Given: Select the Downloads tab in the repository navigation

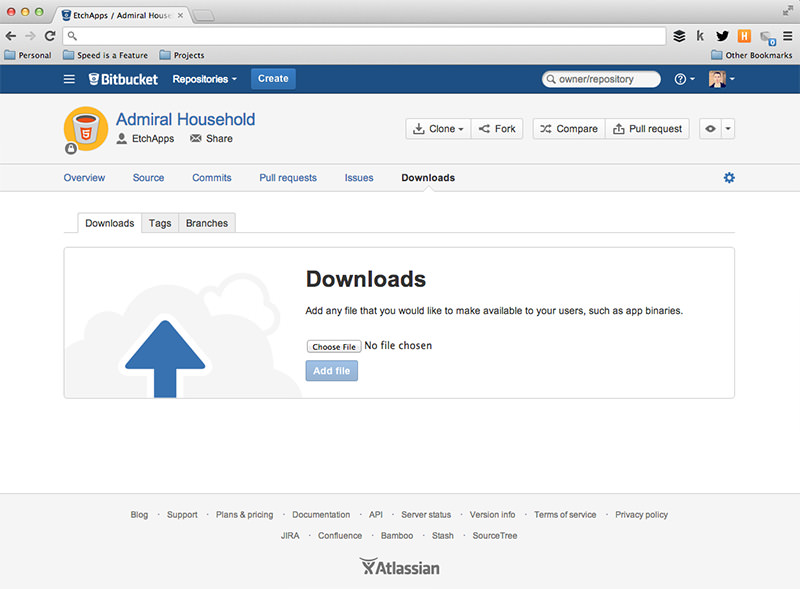Looking at the screenshot, I should coord(428,178).
